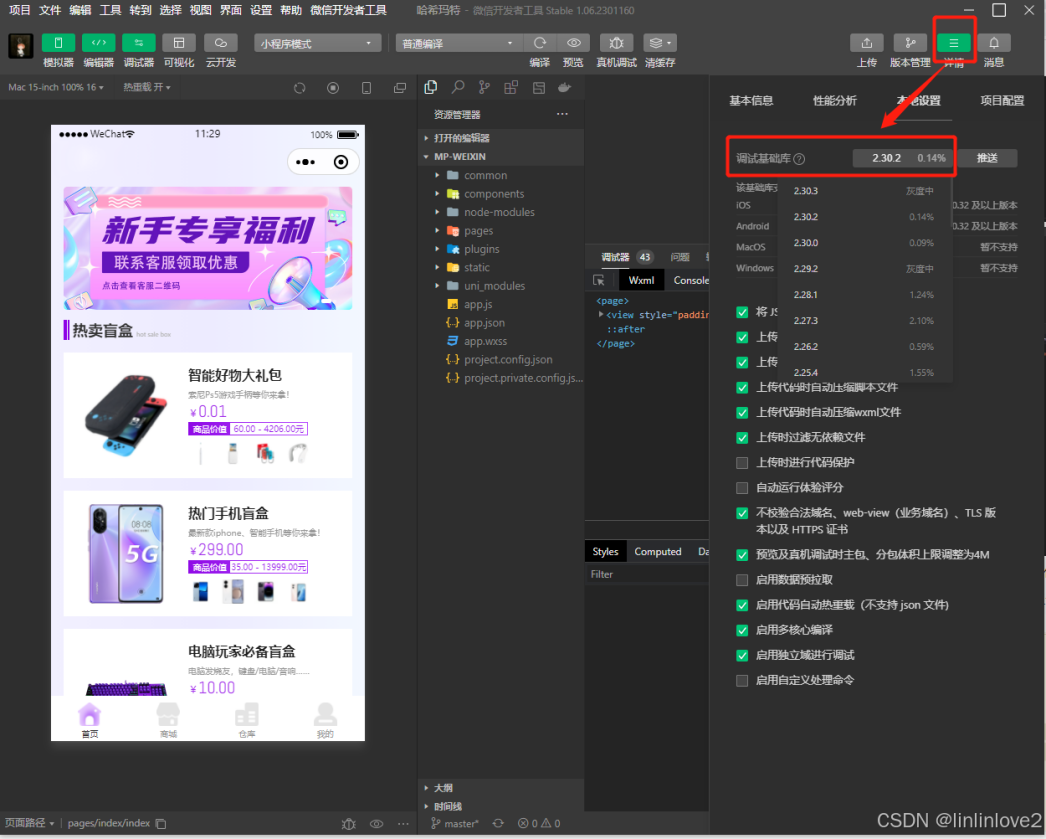Uncheck 上传代码时自动压缩wxml文件
The height and width of the screenshot is (839, 1046).
[x=742, y=413]
